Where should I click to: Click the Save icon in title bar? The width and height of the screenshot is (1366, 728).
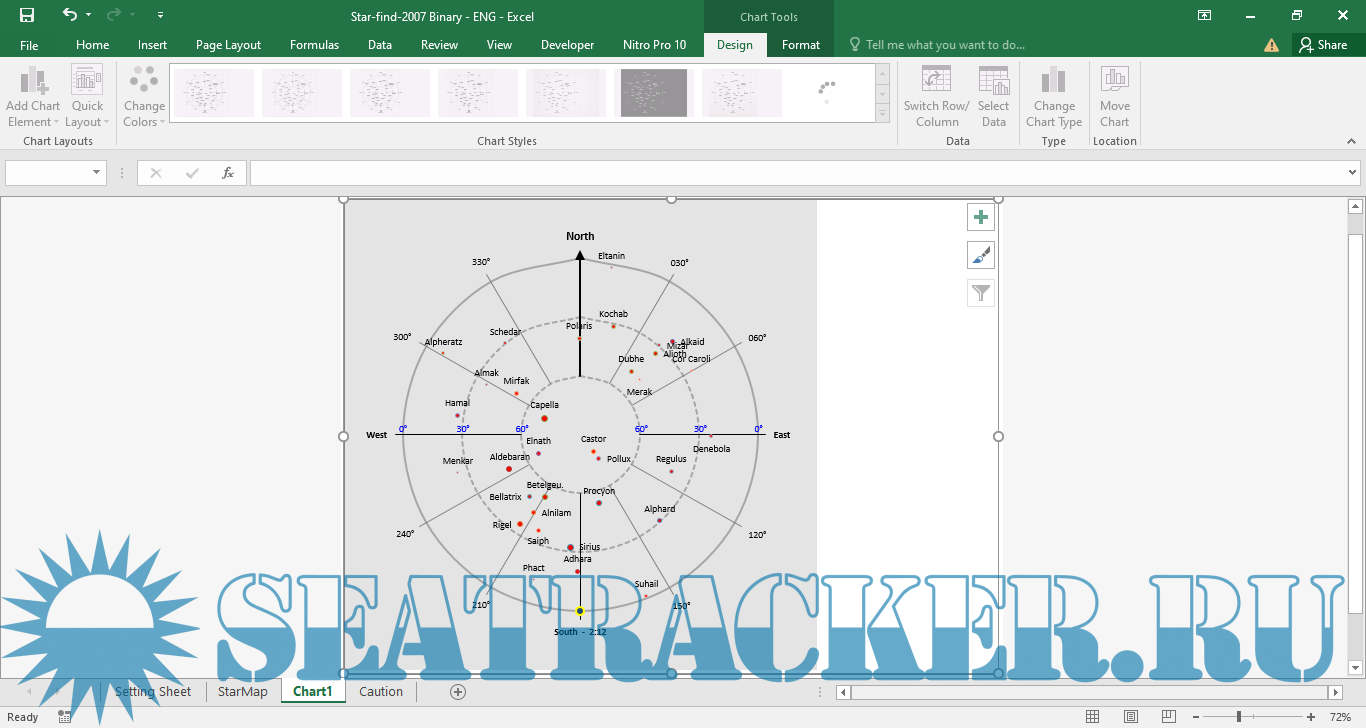(x=27, y=15)
